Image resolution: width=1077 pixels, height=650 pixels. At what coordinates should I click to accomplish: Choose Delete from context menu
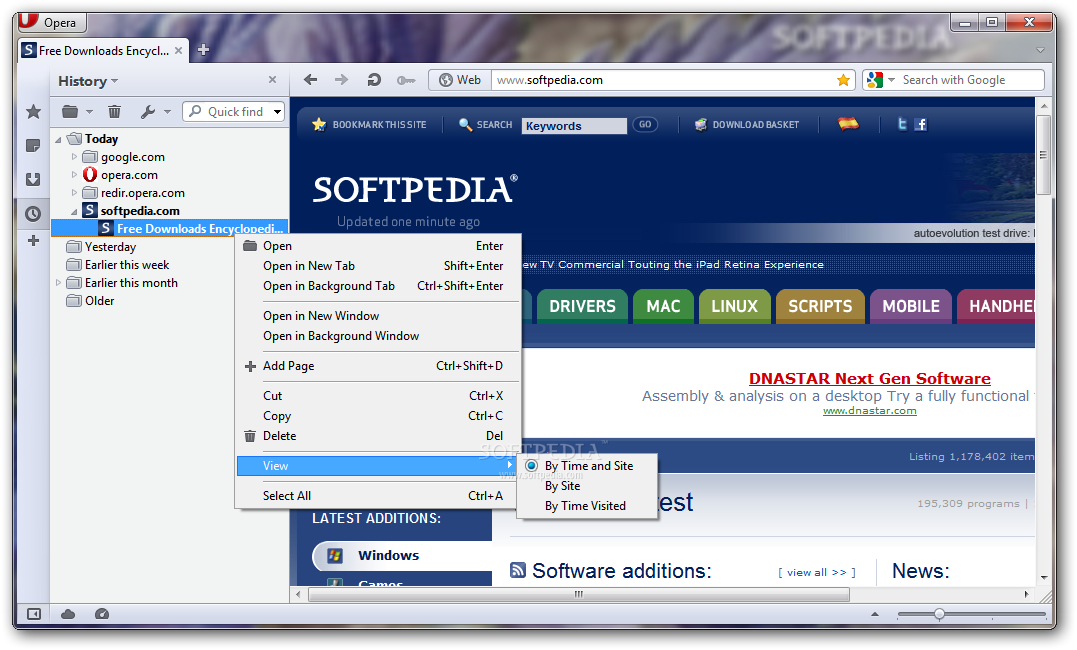coord(376,436)
